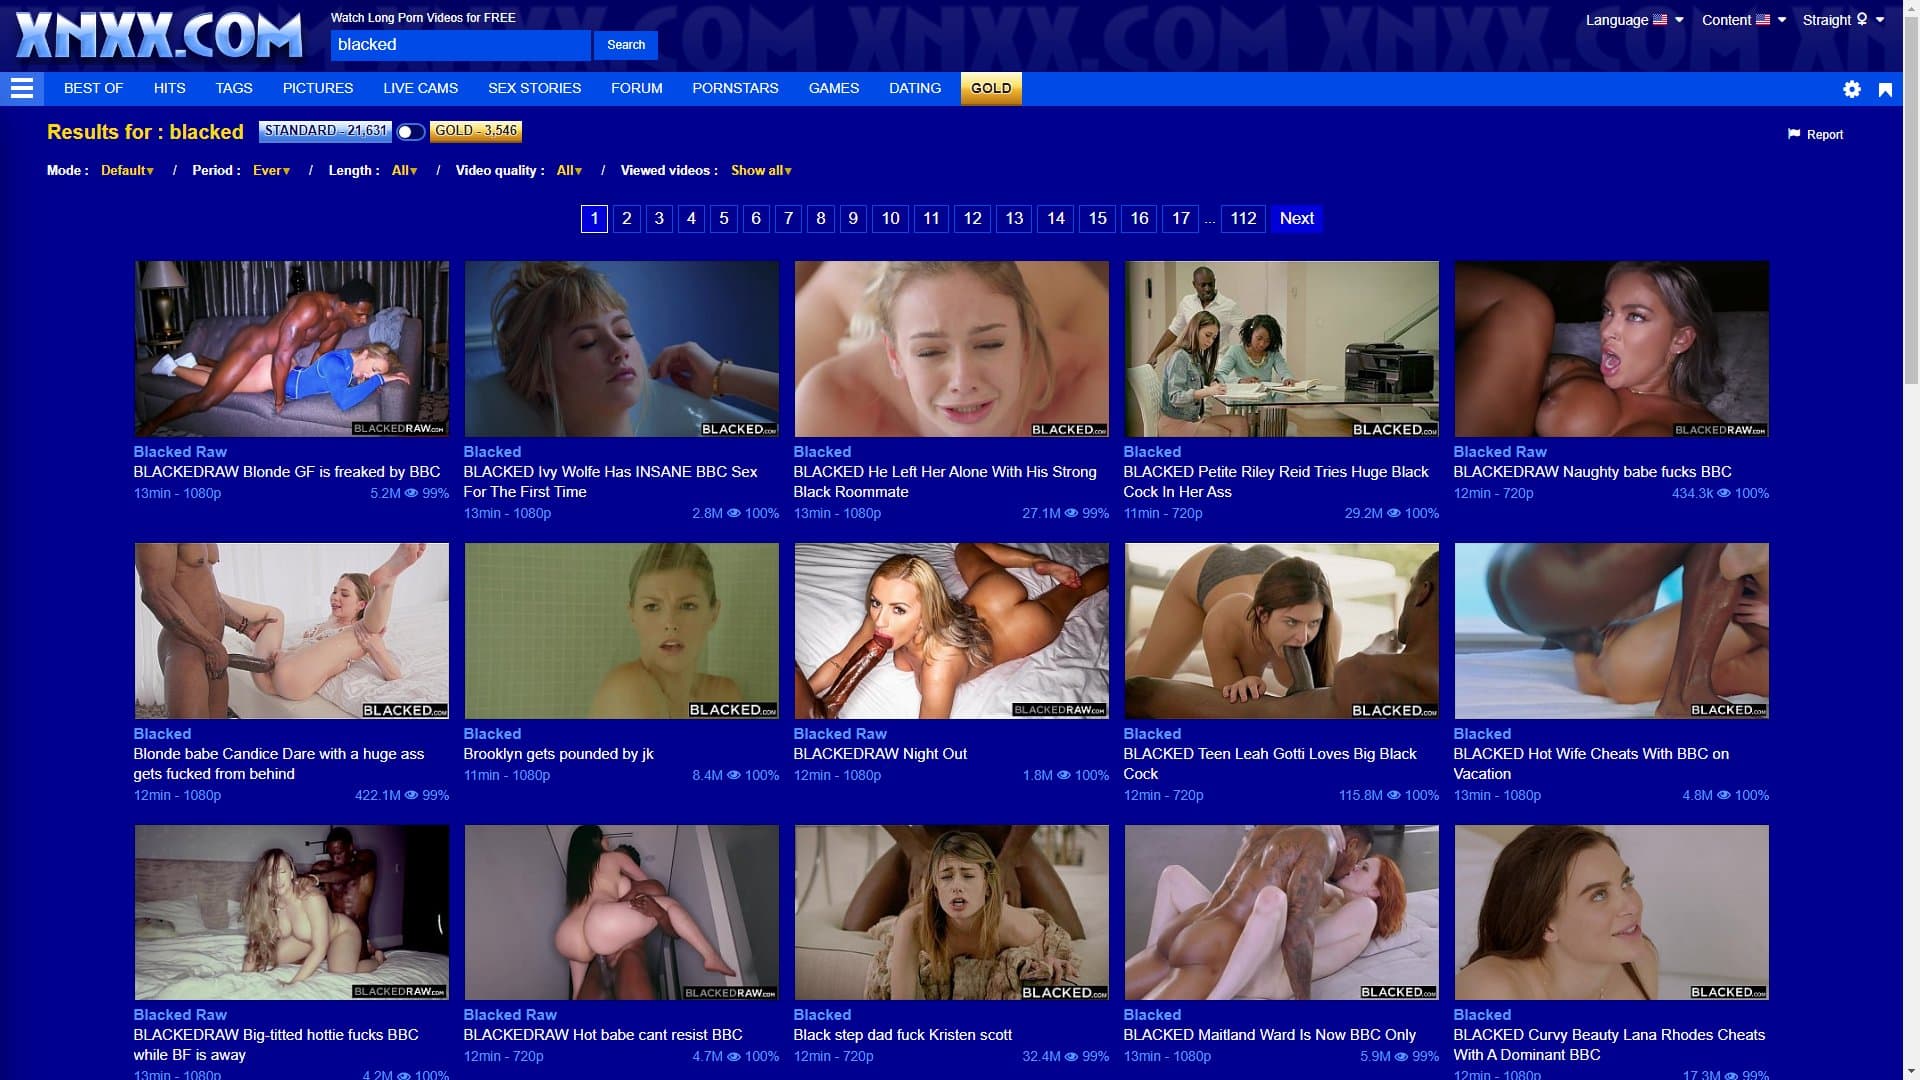Open the Video quality dropdown
This screenshot has width=1920, height=1080.
pos(568,170)
